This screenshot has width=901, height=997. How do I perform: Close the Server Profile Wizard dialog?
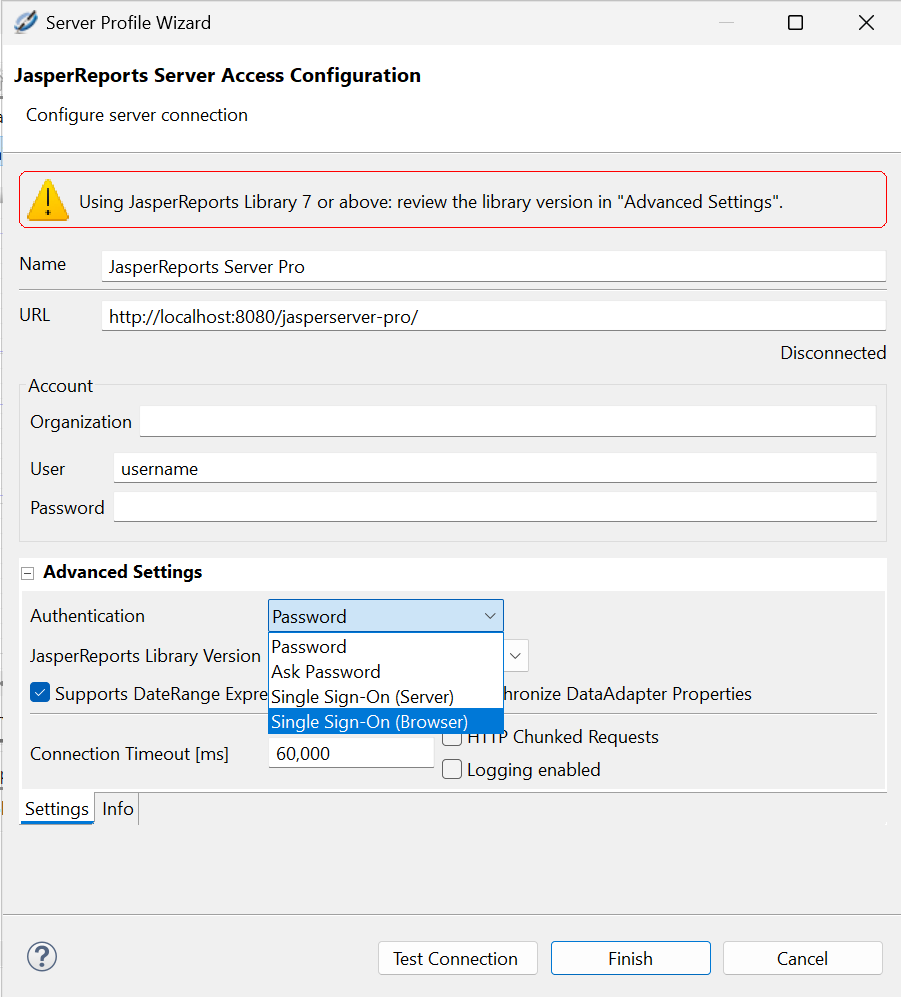866,23
